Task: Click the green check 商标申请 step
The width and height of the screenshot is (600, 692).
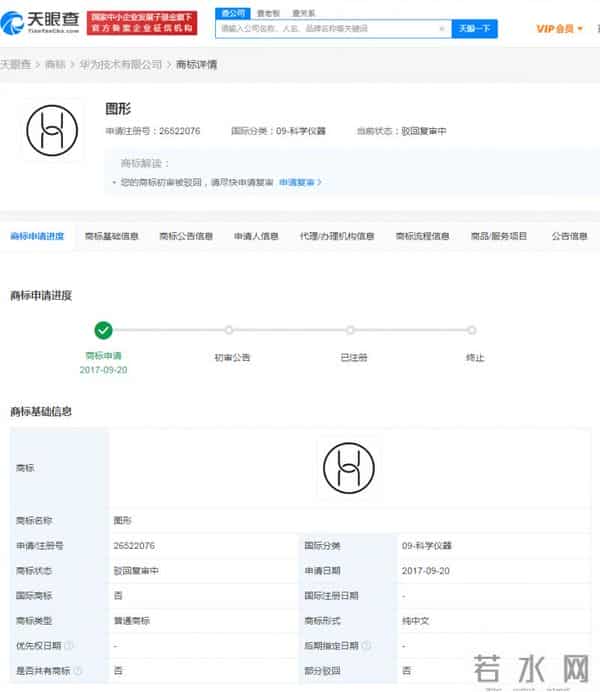Action: [104, 330]
